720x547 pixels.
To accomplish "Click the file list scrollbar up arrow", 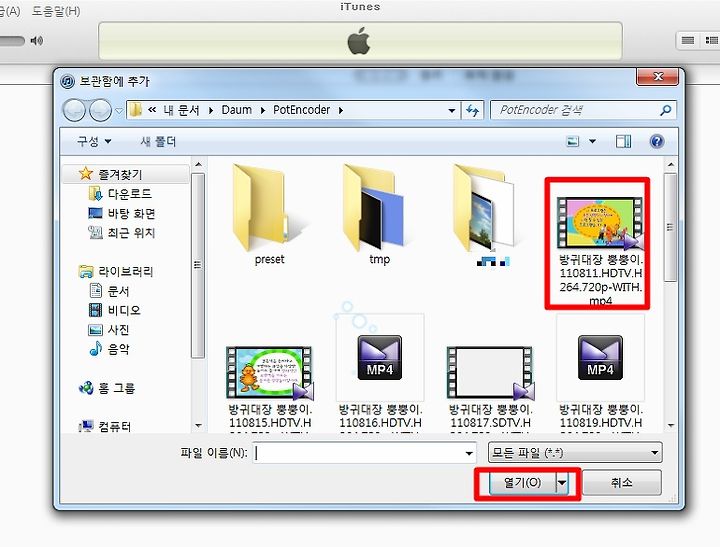I will [x=671, y=164].
